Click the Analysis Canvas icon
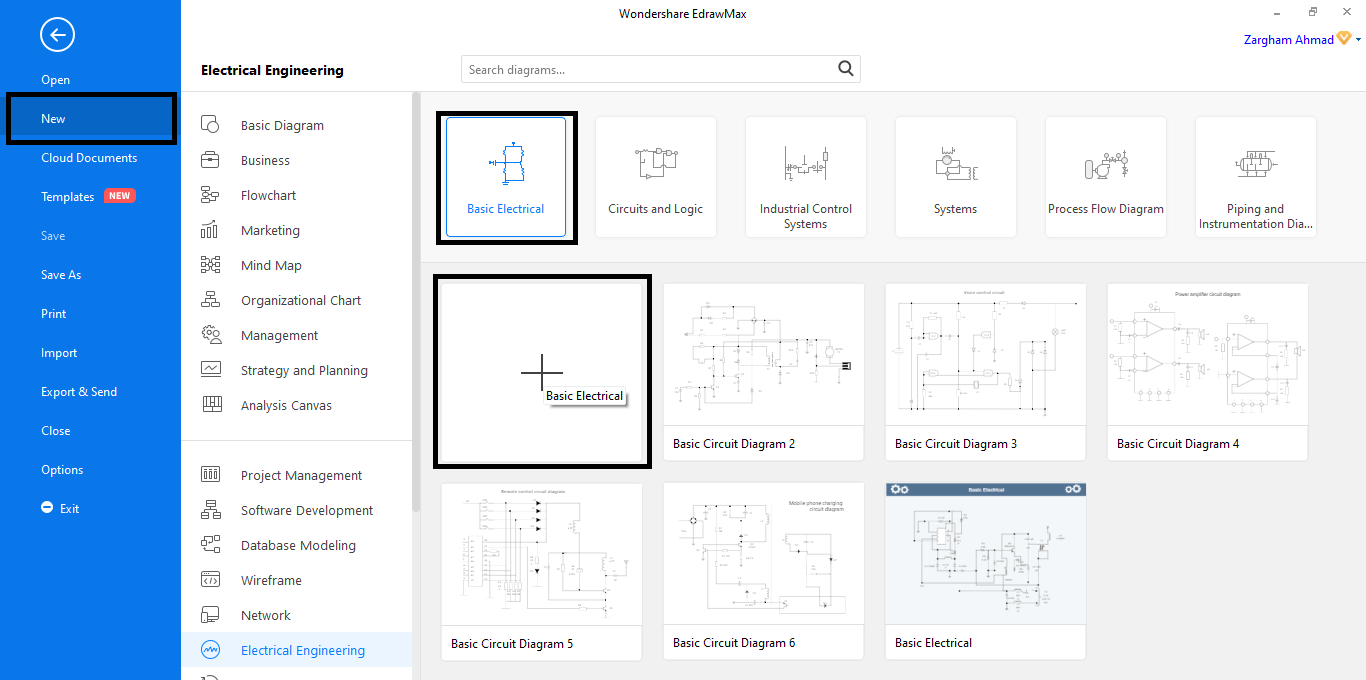 point(210,405)
